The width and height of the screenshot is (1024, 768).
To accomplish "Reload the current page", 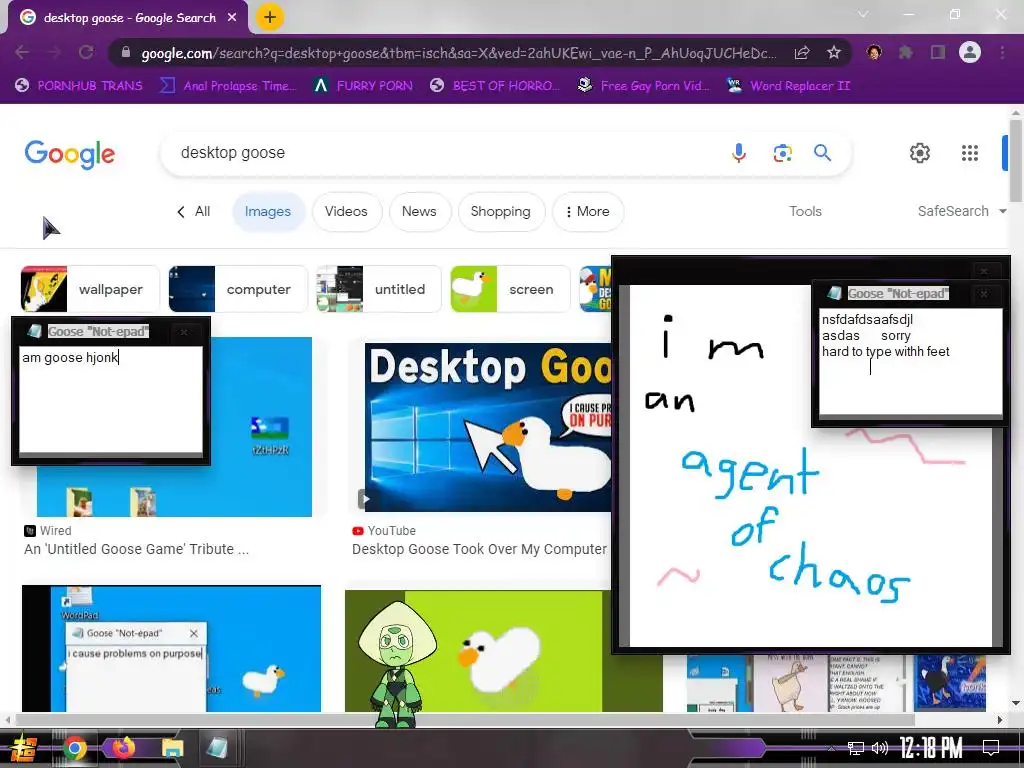I will point(86,52).
